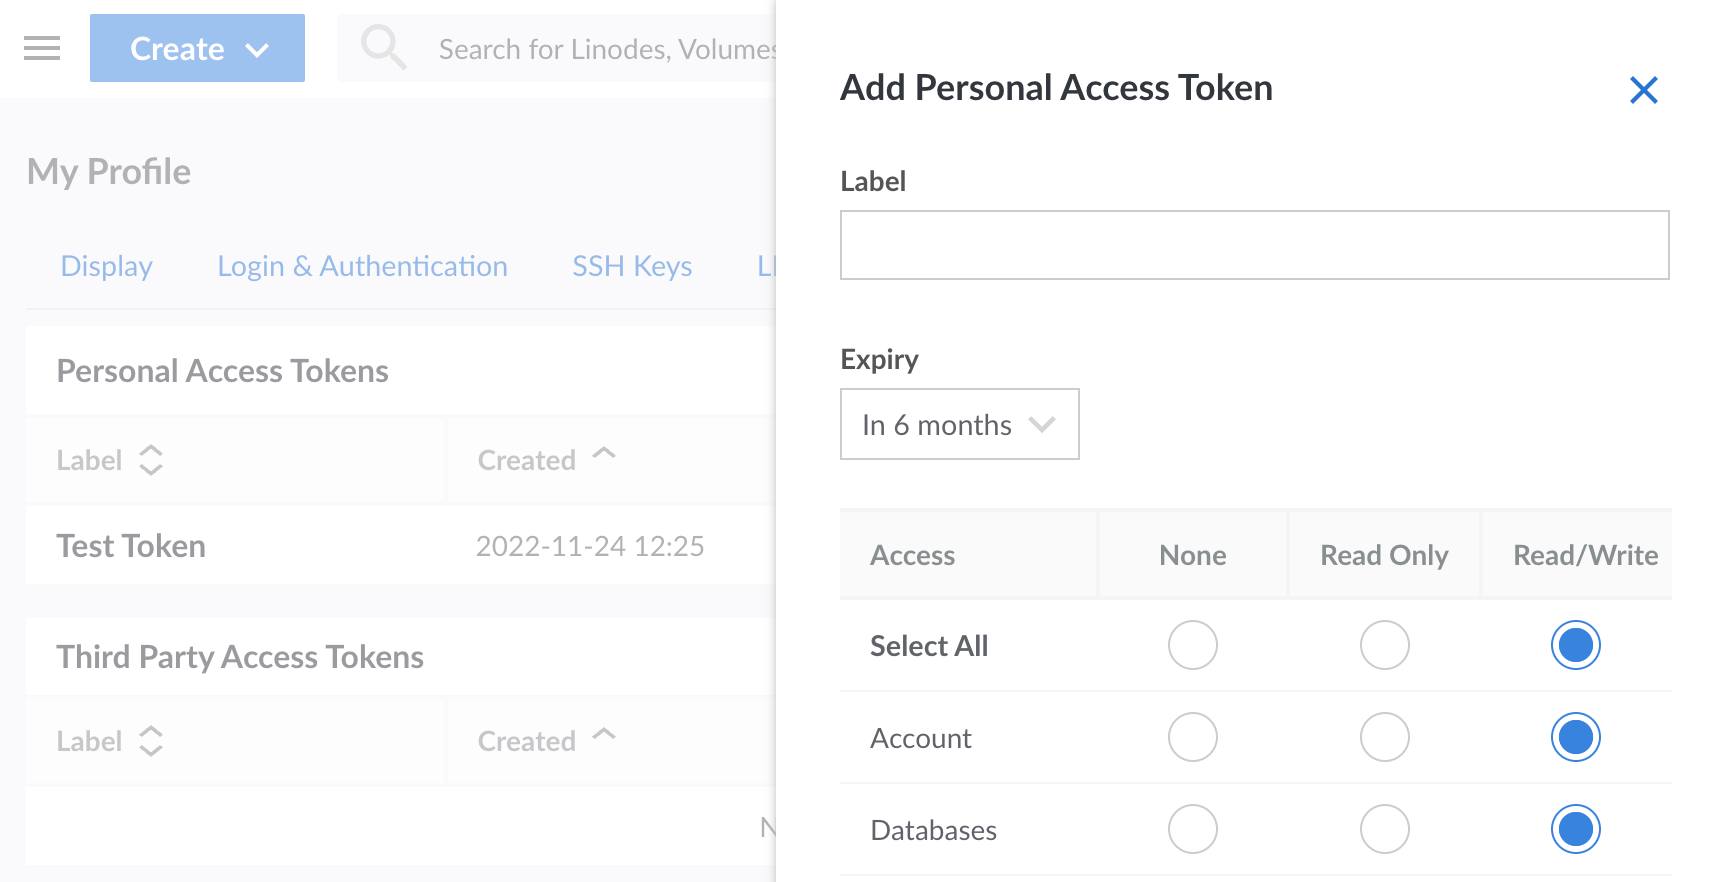The image size is (1728, 882).
Task: Switch to the Display tab
Action: 106,266
